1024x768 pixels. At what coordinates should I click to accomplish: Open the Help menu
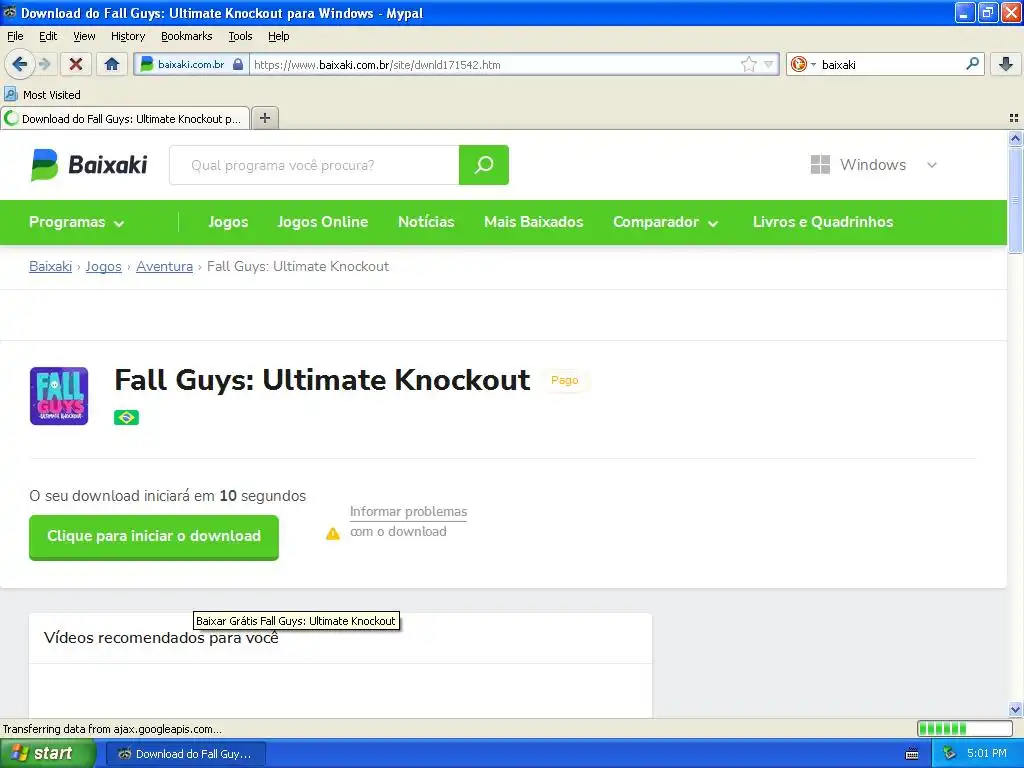[x=278, y=36]
